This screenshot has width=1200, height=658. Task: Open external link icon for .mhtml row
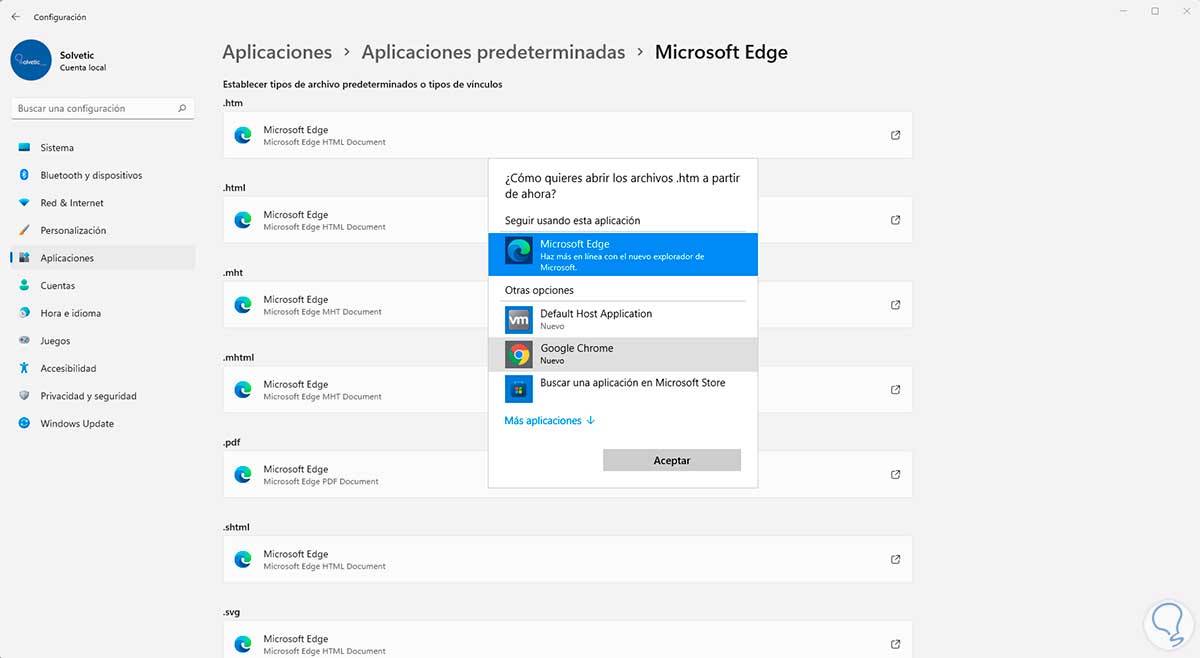click(895, 390)
